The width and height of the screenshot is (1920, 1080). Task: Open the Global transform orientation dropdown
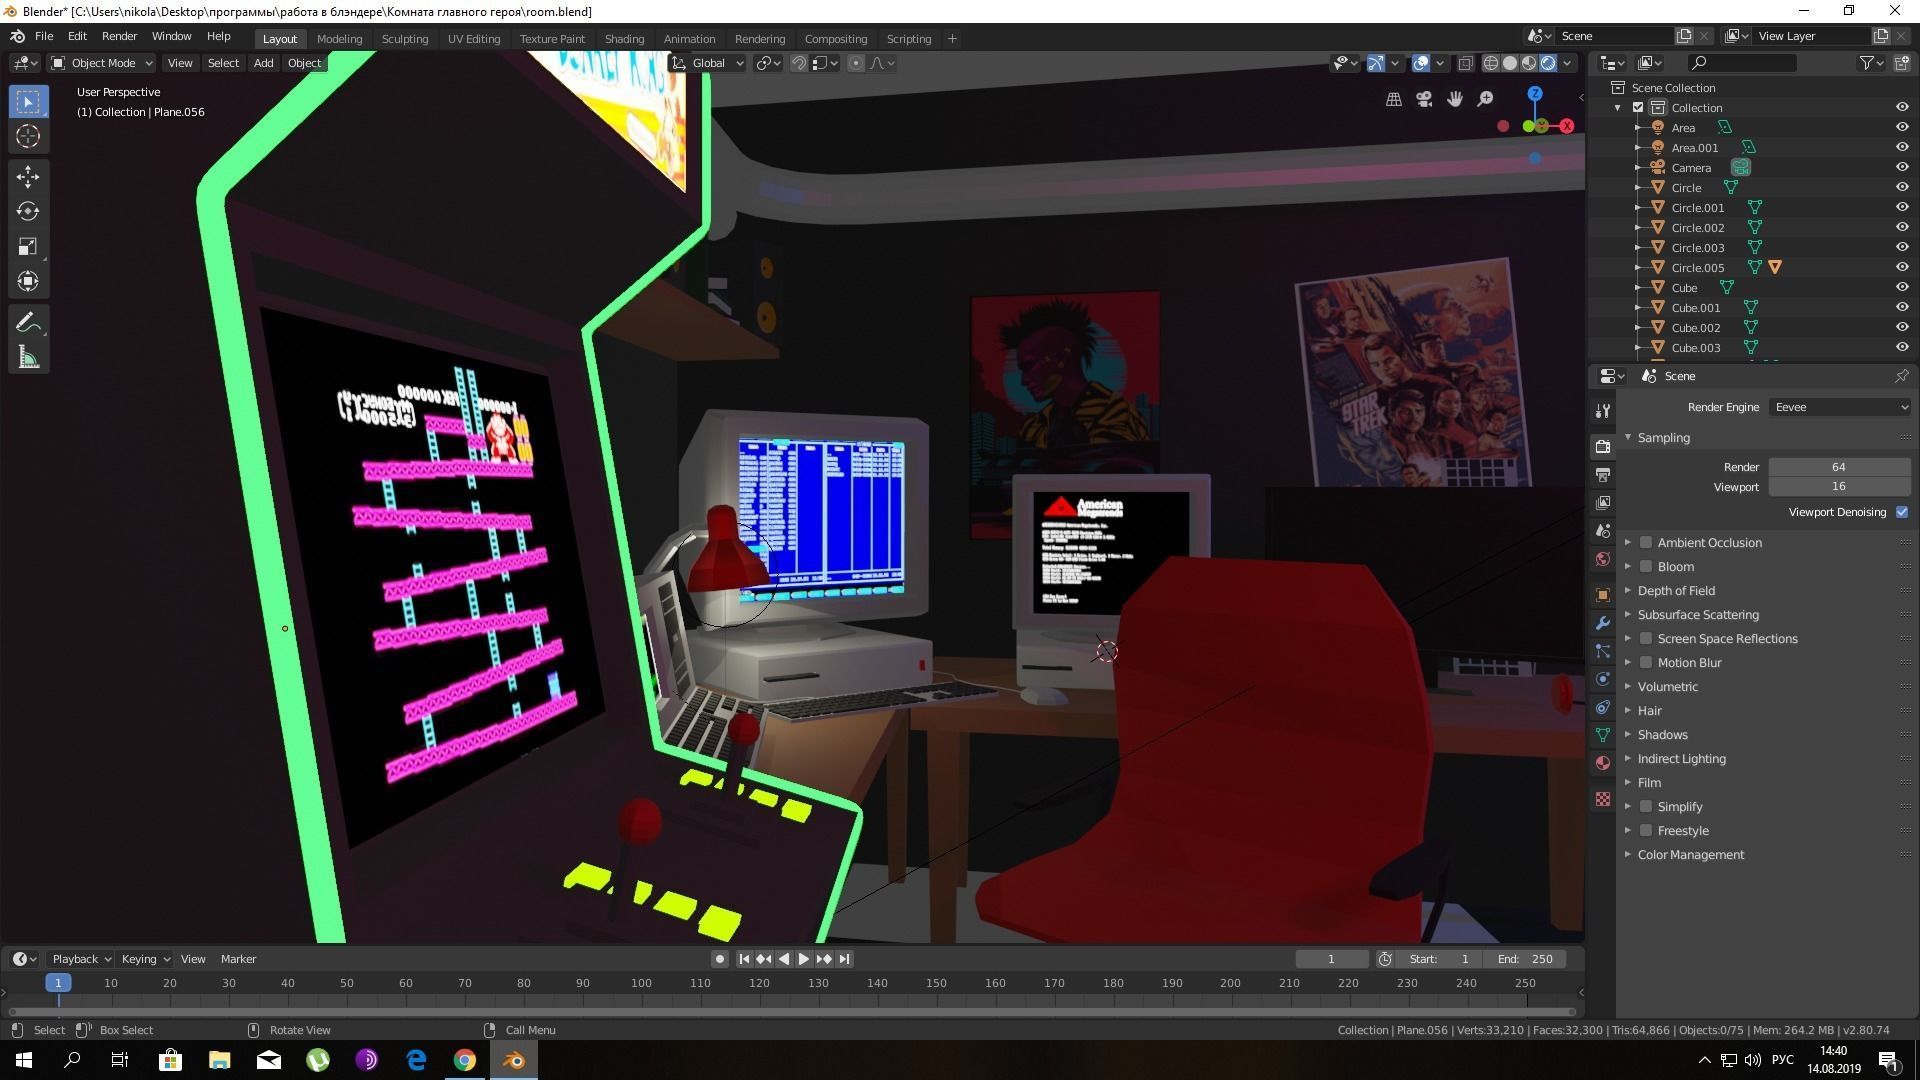(708, 63)
